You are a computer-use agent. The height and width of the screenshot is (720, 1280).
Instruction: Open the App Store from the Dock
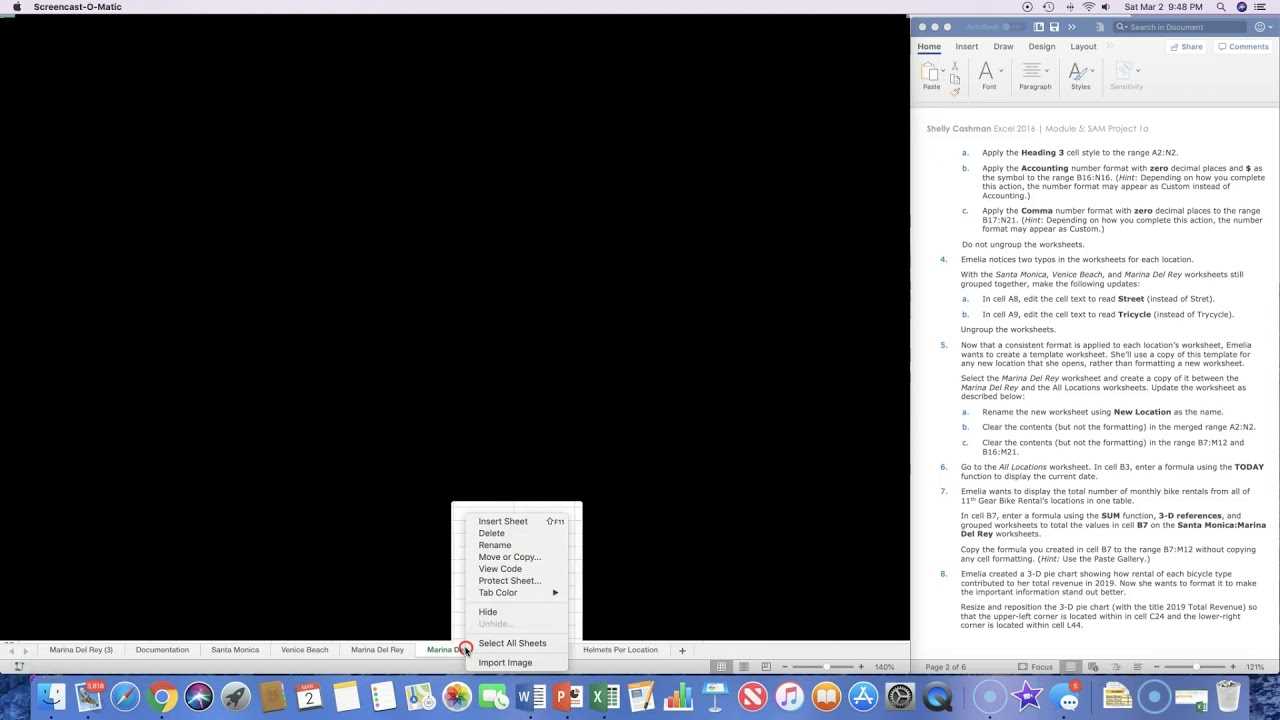[863, 696]
